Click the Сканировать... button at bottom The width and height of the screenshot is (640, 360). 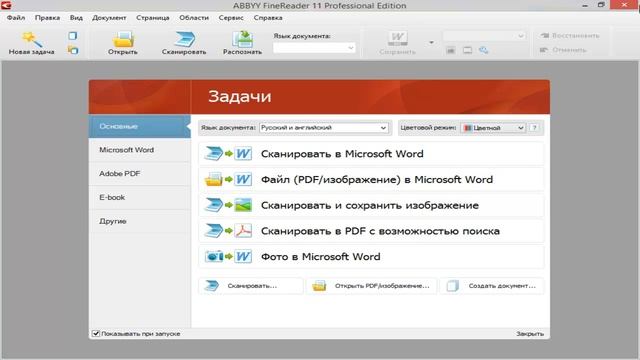coord(251,286)
